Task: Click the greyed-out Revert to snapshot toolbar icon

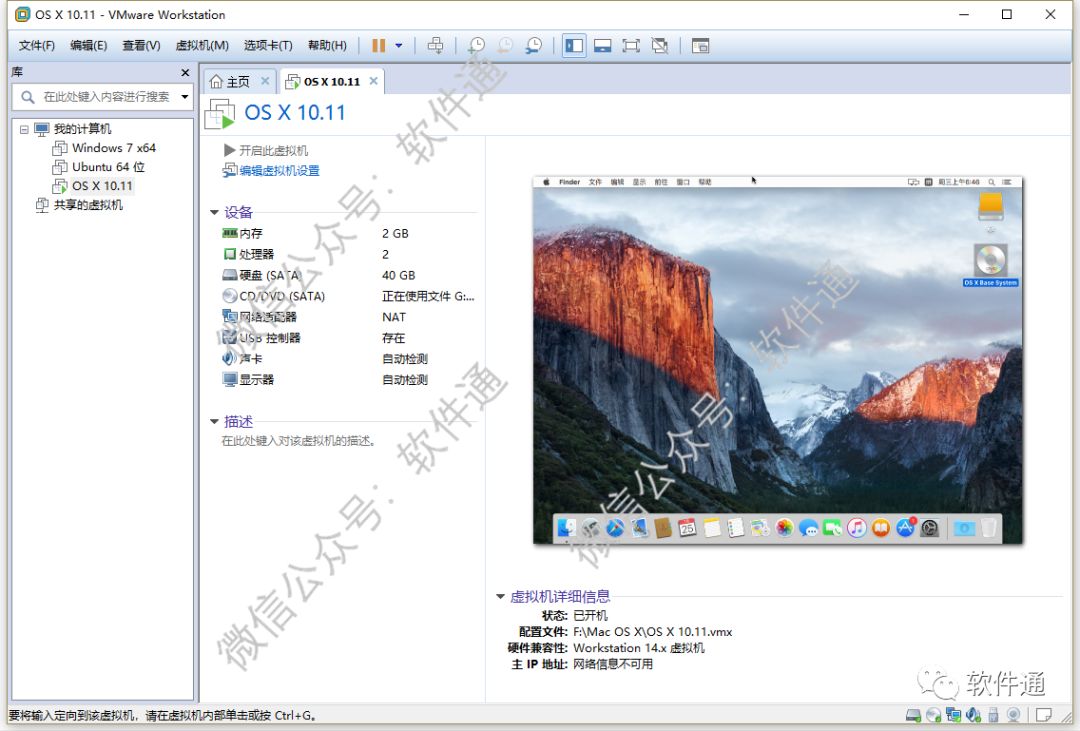Action: coord(505,45)
